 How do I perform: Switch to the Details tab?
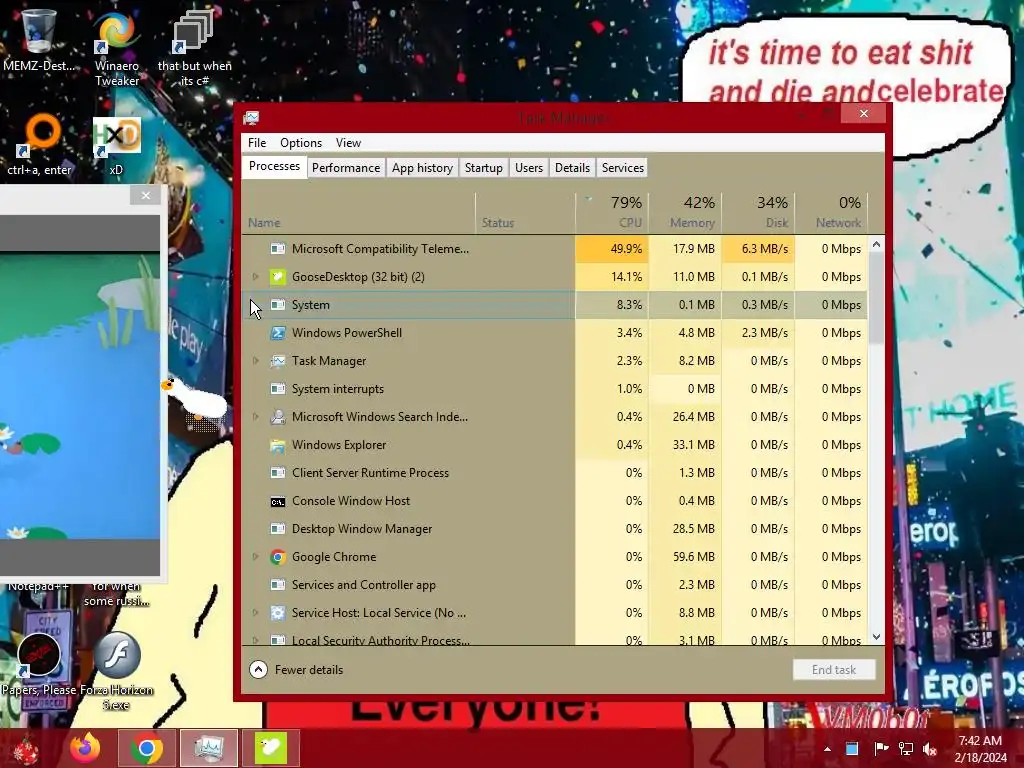[x=572, y=168]
